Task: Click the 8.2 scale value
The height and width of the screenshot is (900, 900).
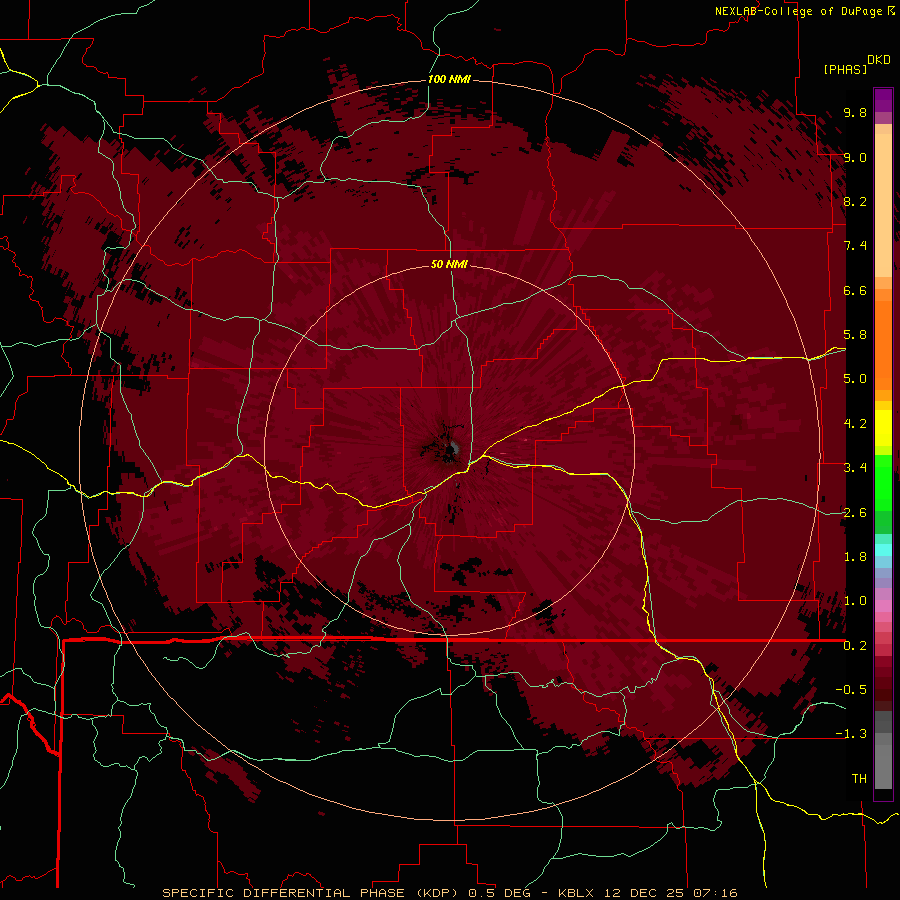Action: [x=855, y=201]
